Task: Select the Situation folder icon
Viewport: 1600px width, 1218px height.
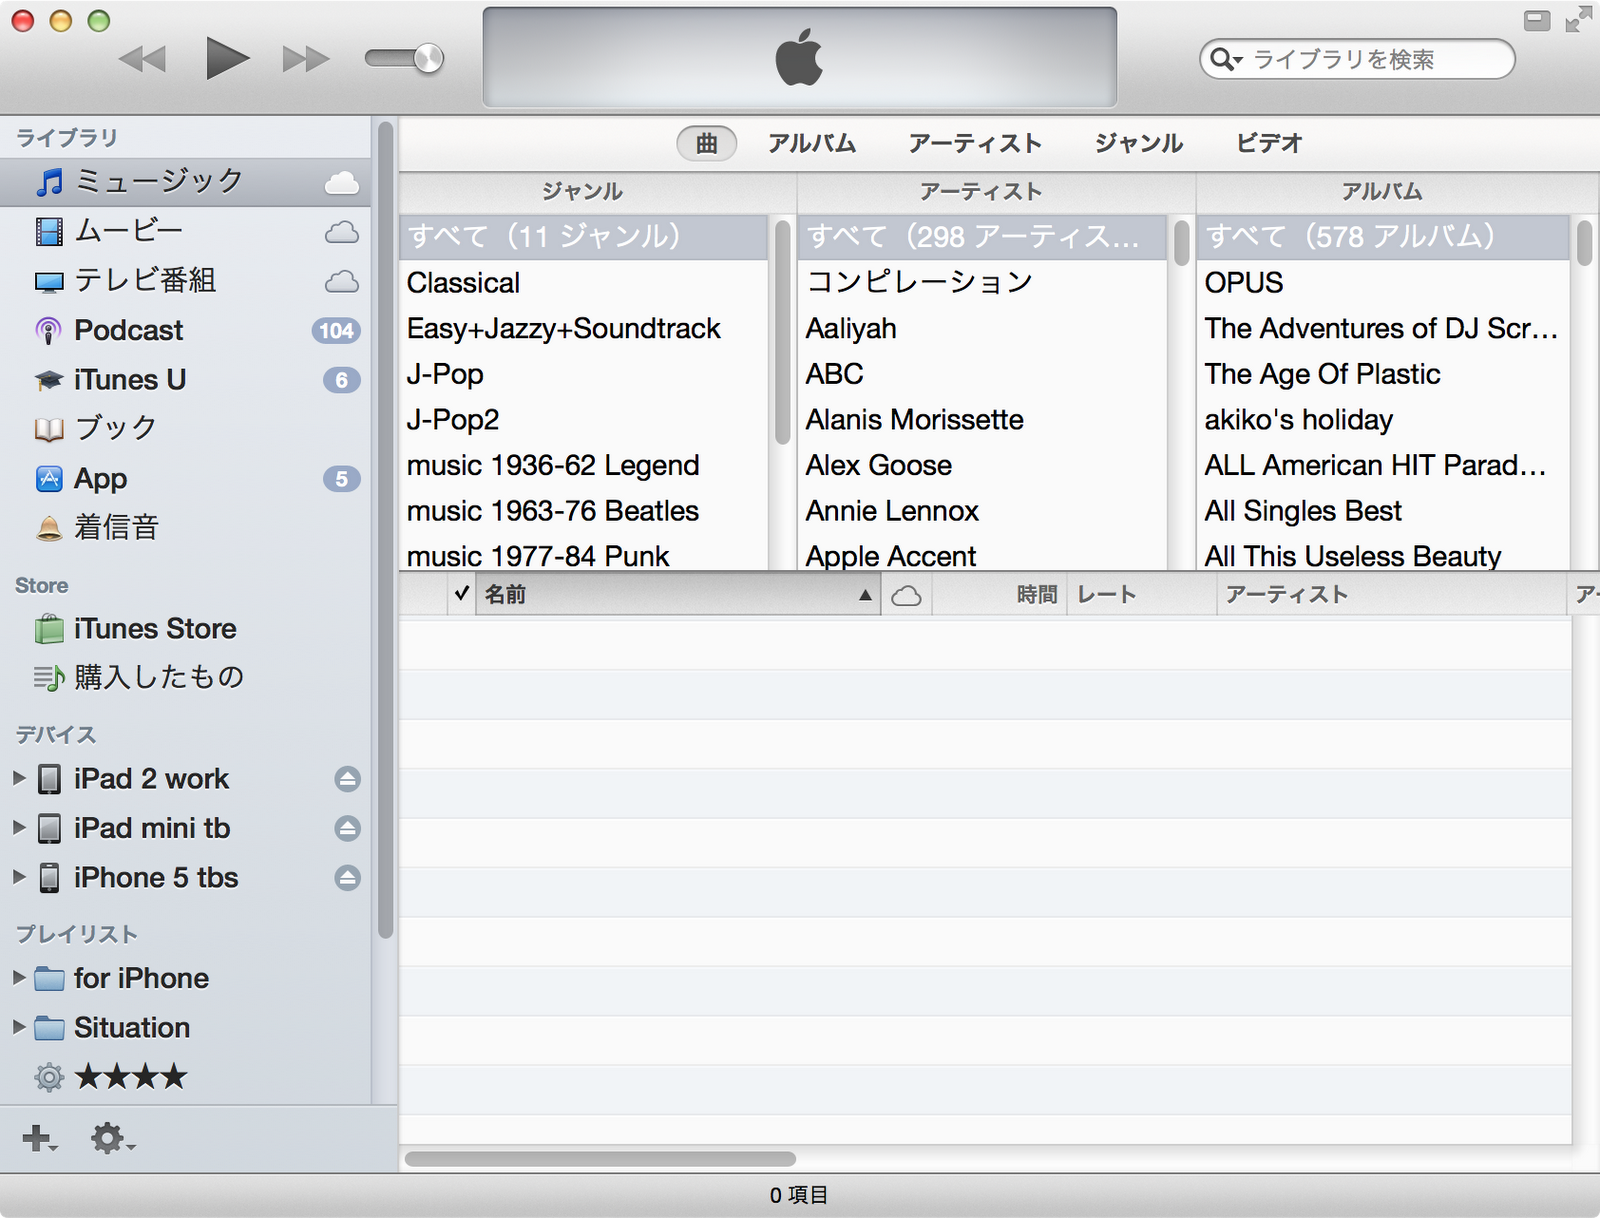Action: (49, 1028)
